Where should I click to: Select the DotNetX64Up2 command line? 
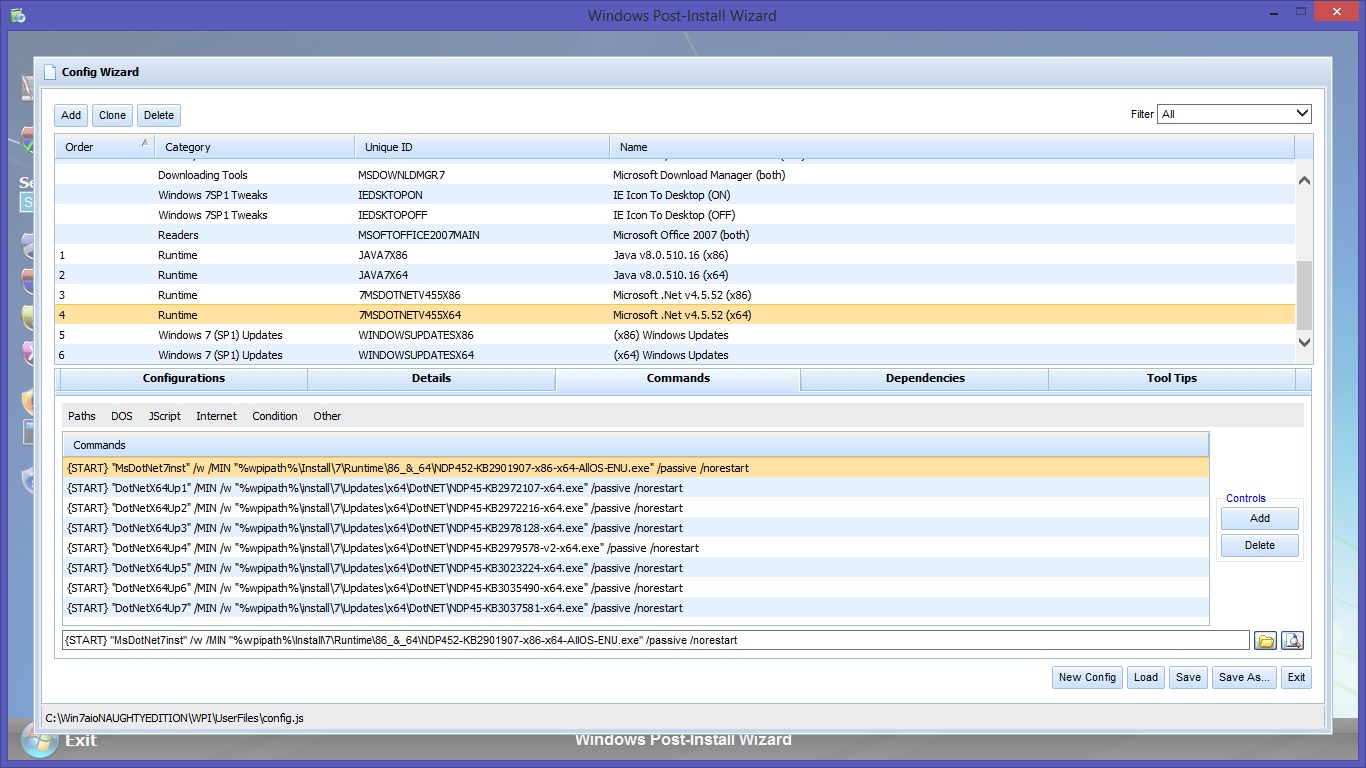pyautogui.click(x=636, y=508)
